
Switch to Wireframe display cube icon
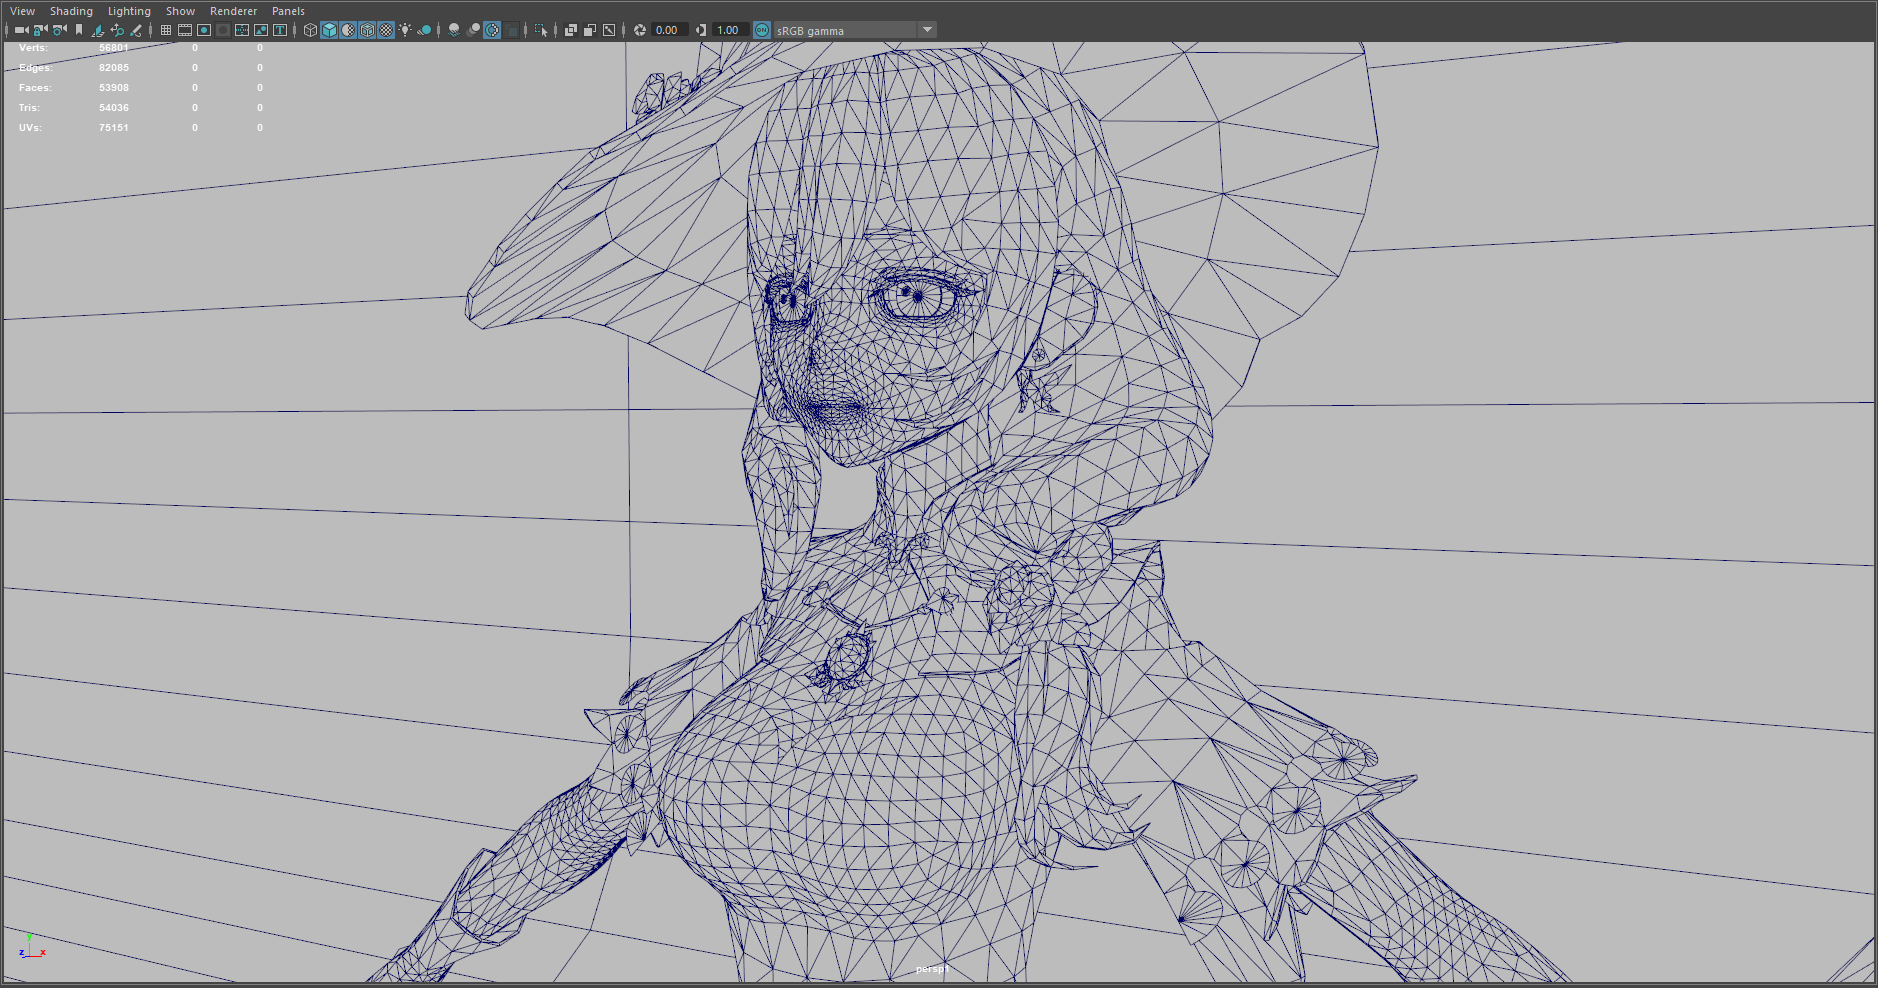[310, 30]
